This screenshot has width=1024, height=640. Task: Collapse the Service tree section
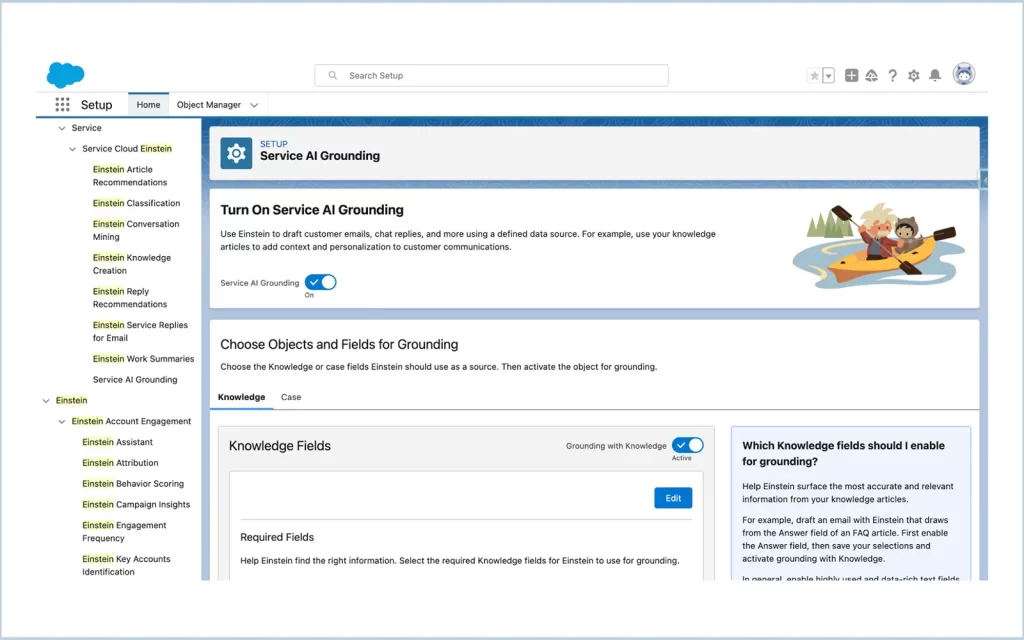pos(62,128)
